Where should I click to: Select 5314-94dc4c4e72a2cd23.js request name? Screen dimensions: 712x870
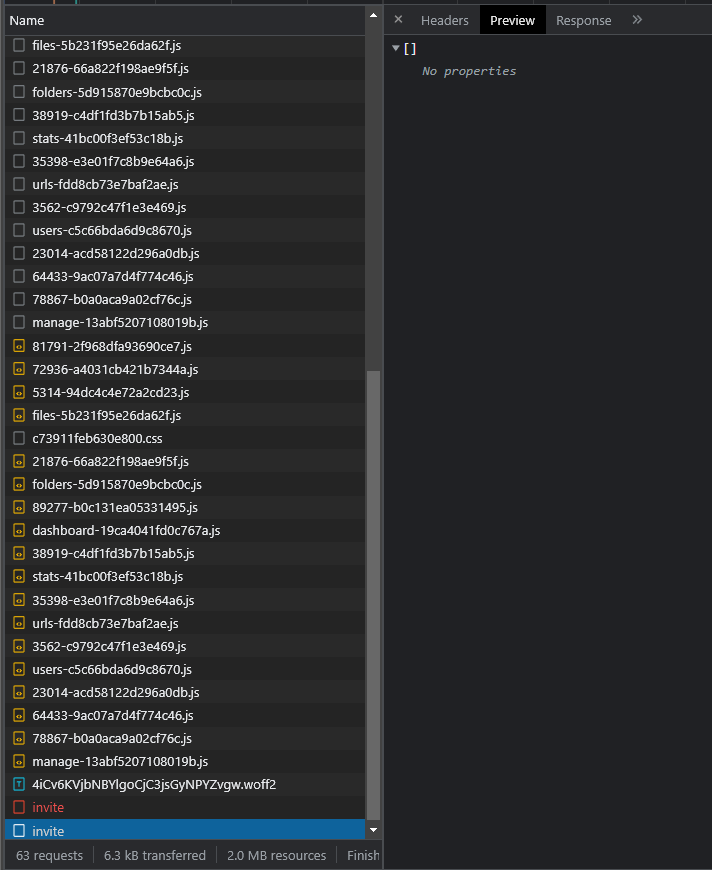click(x=110, y=392)
